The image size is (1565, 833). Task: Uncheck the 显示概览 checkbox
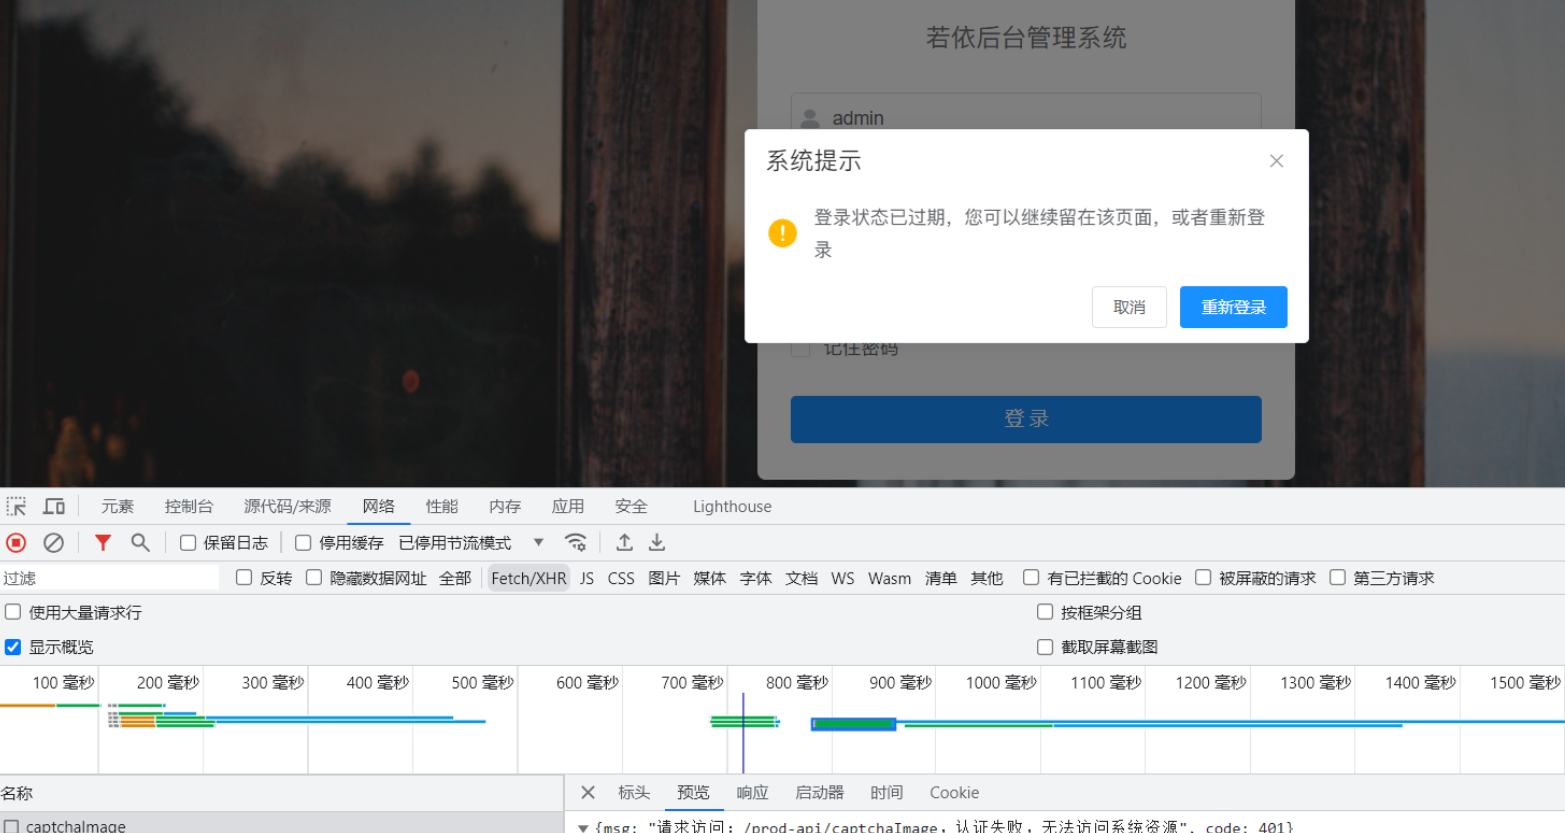13,647
